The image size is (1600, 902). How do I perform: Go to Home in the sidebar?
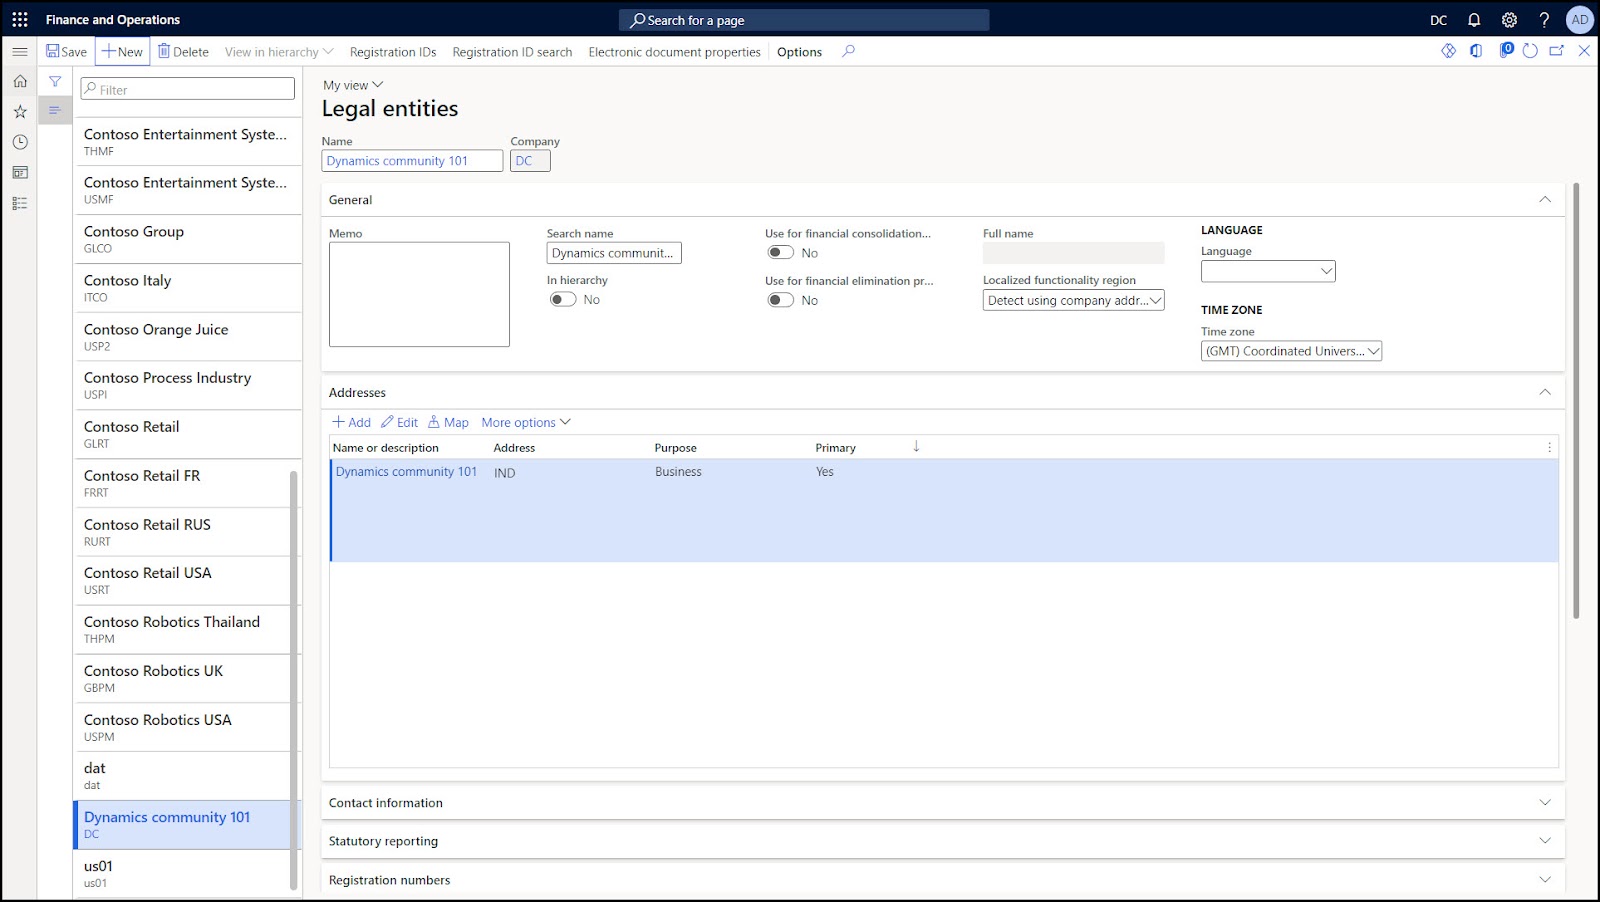coord(20,81)
